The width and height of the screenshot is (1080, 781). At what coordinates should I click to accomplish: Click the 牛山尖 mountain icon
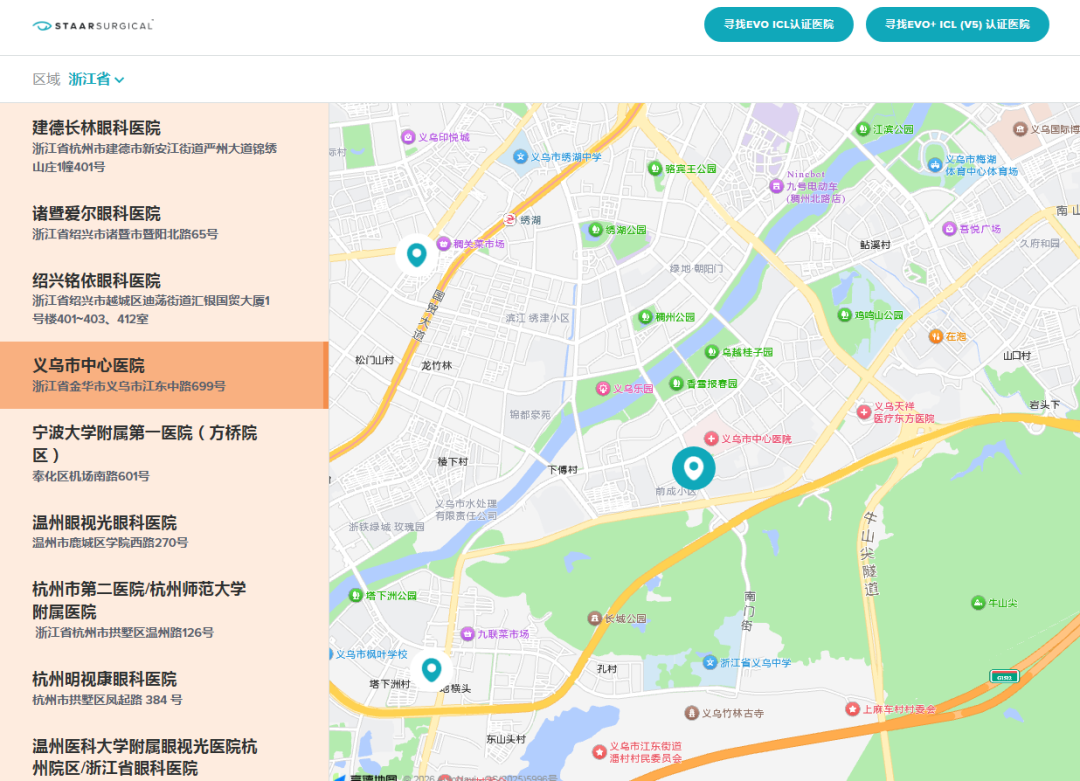pos(978,603)
